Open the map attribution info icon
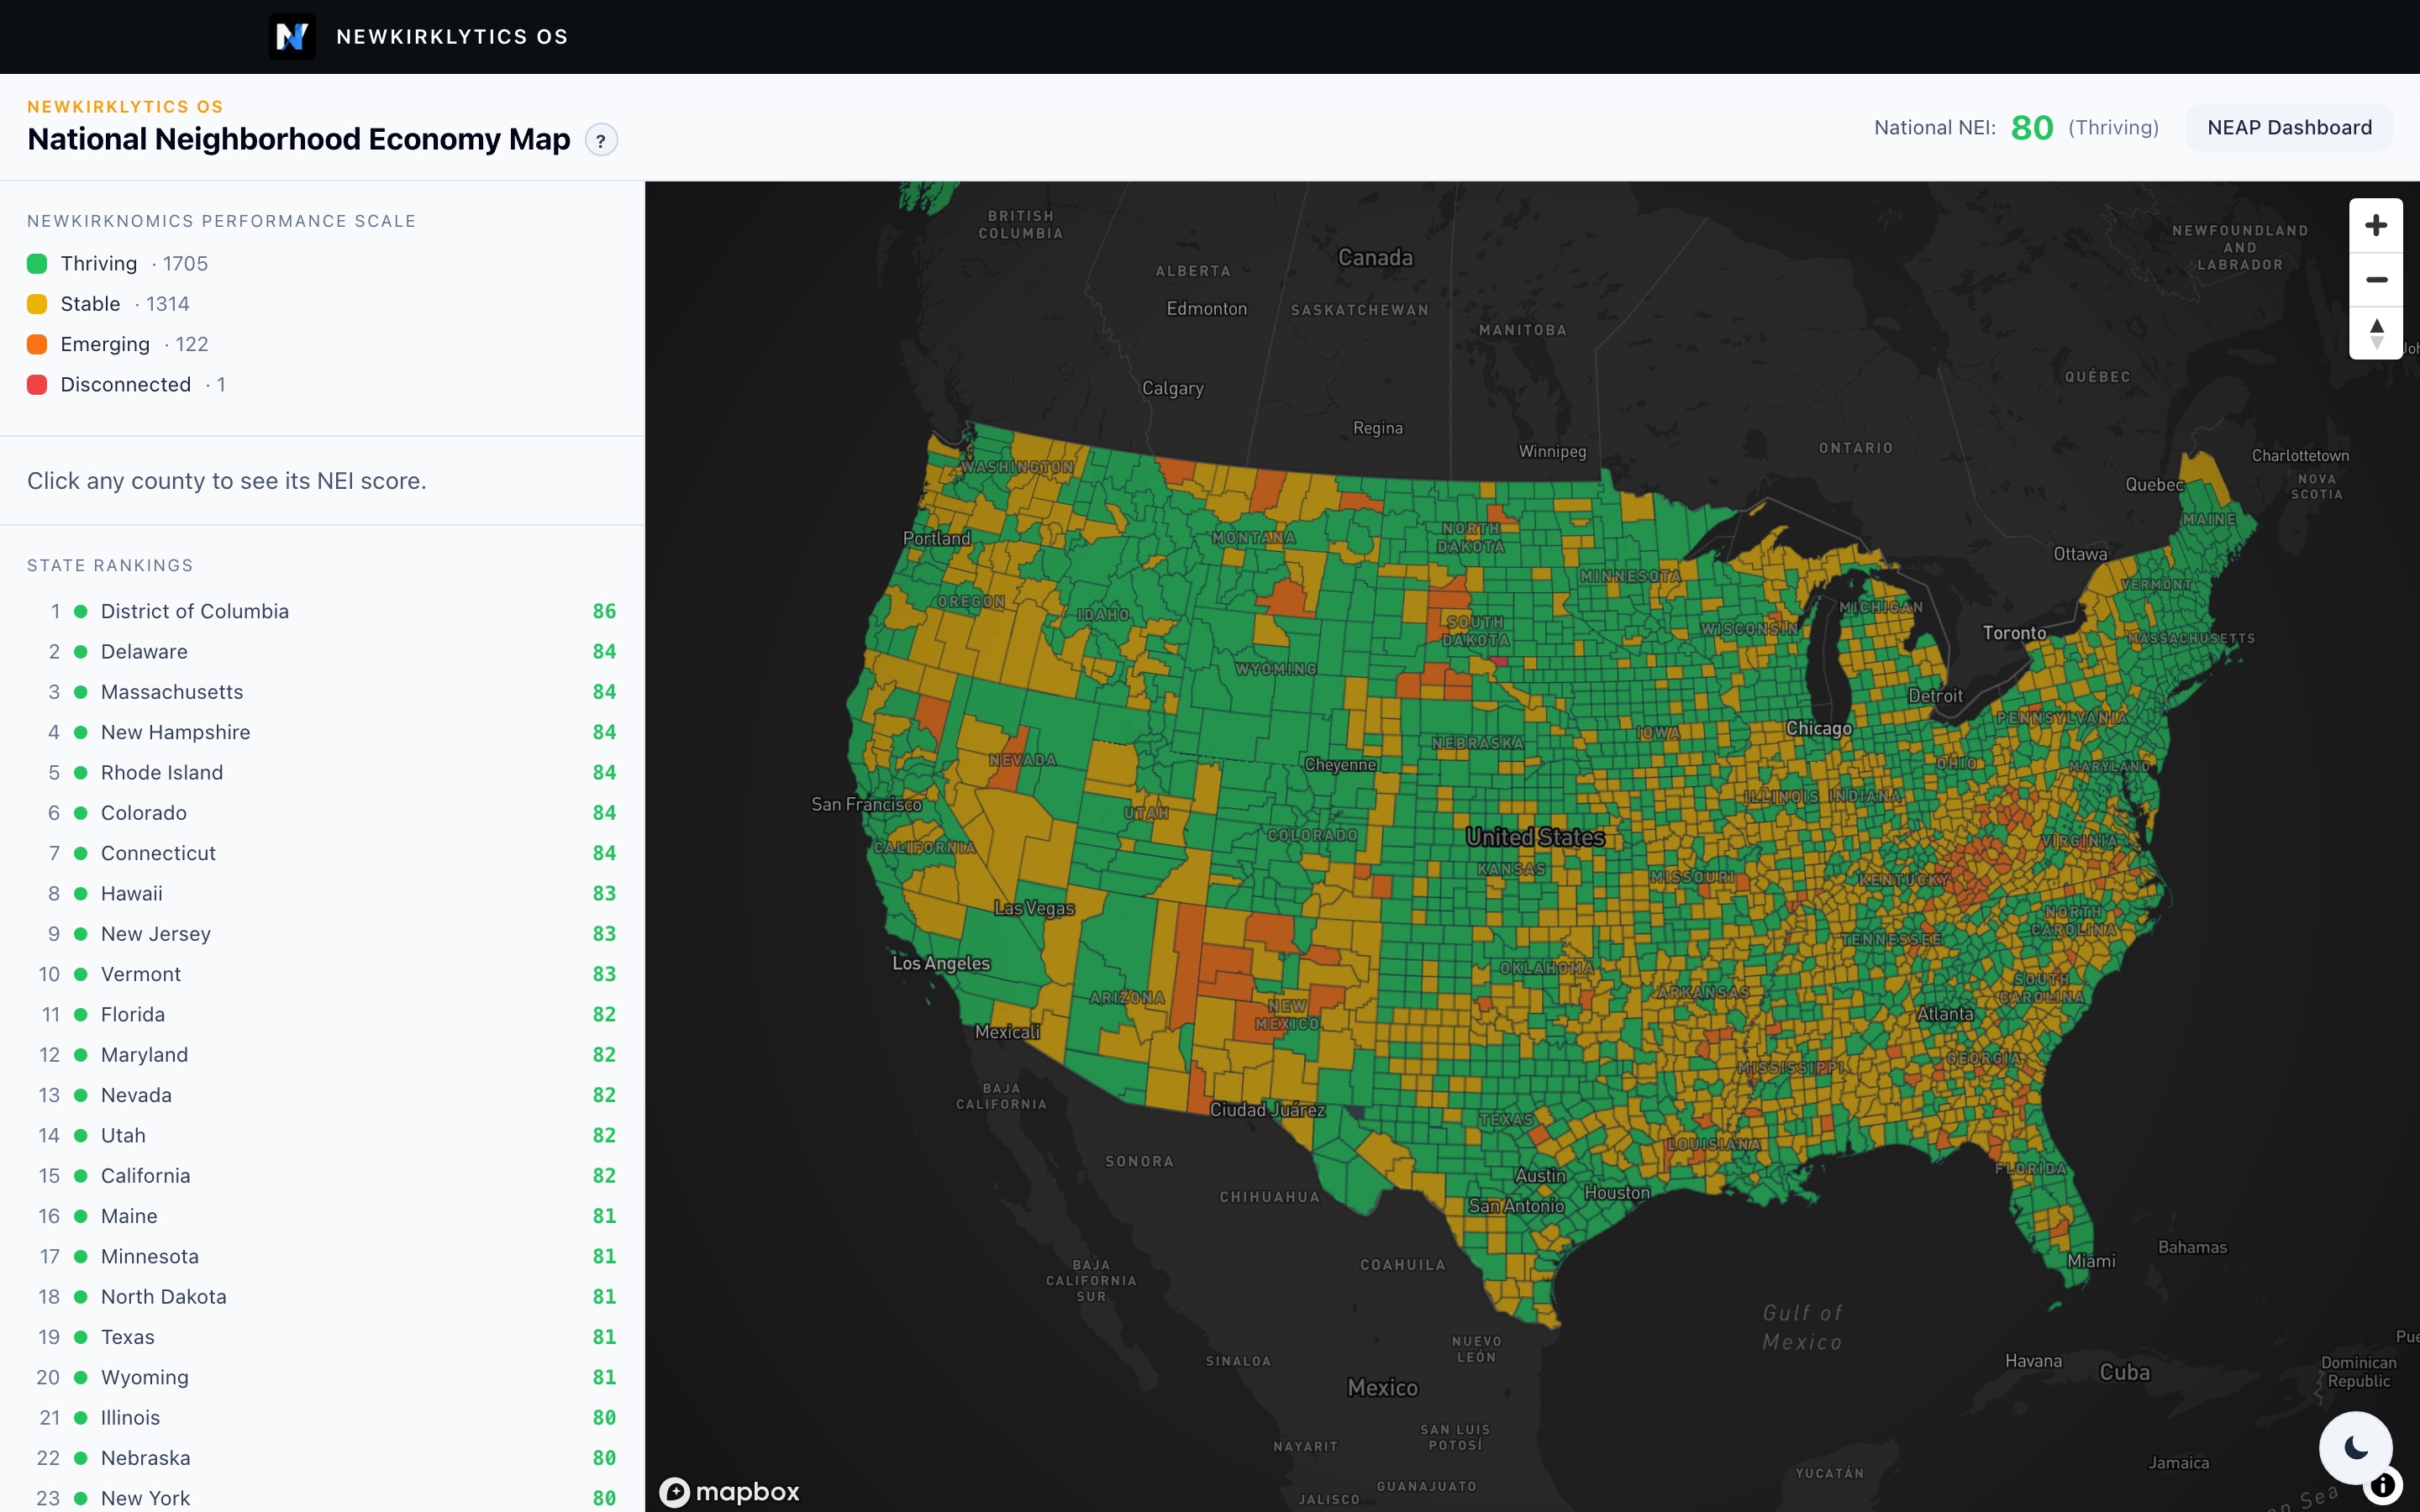2420x1512 pixels. point(2383,1485)
